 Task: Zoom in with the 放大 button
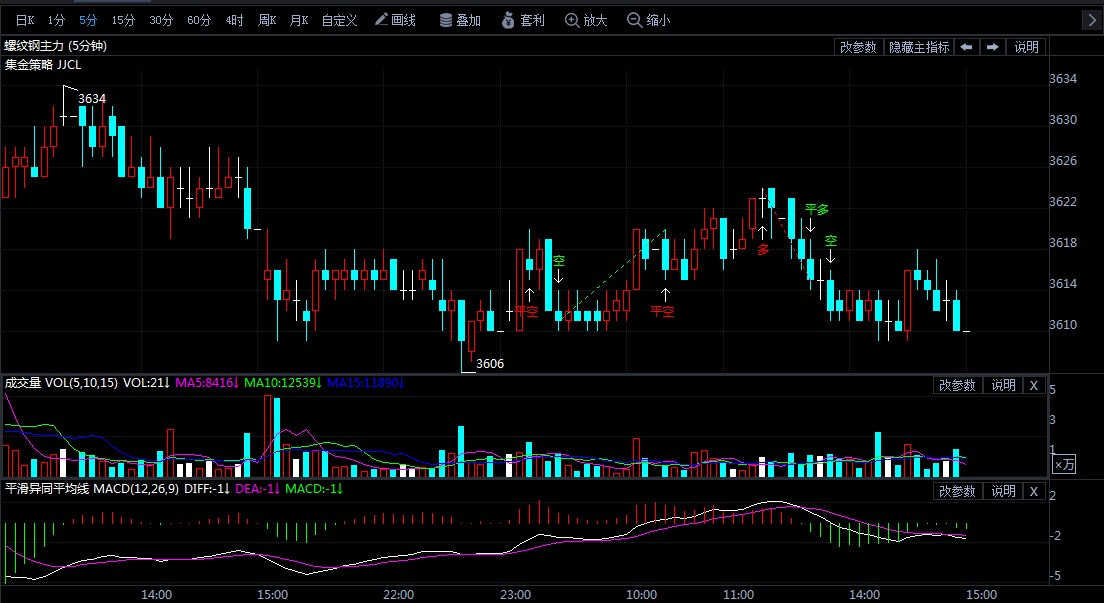(x=586, y=20)
